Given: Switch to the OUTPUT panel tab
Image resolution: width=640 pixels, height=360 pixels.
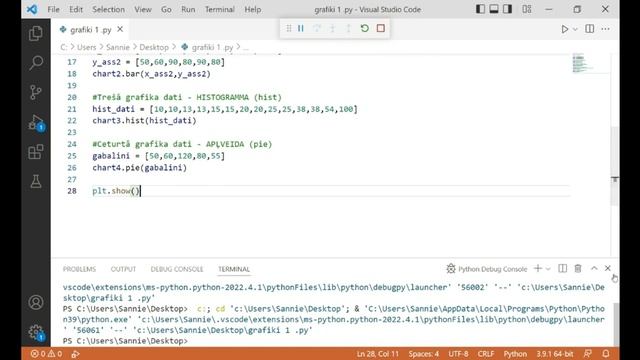Looking at the screenshot, I should [123, 269].
